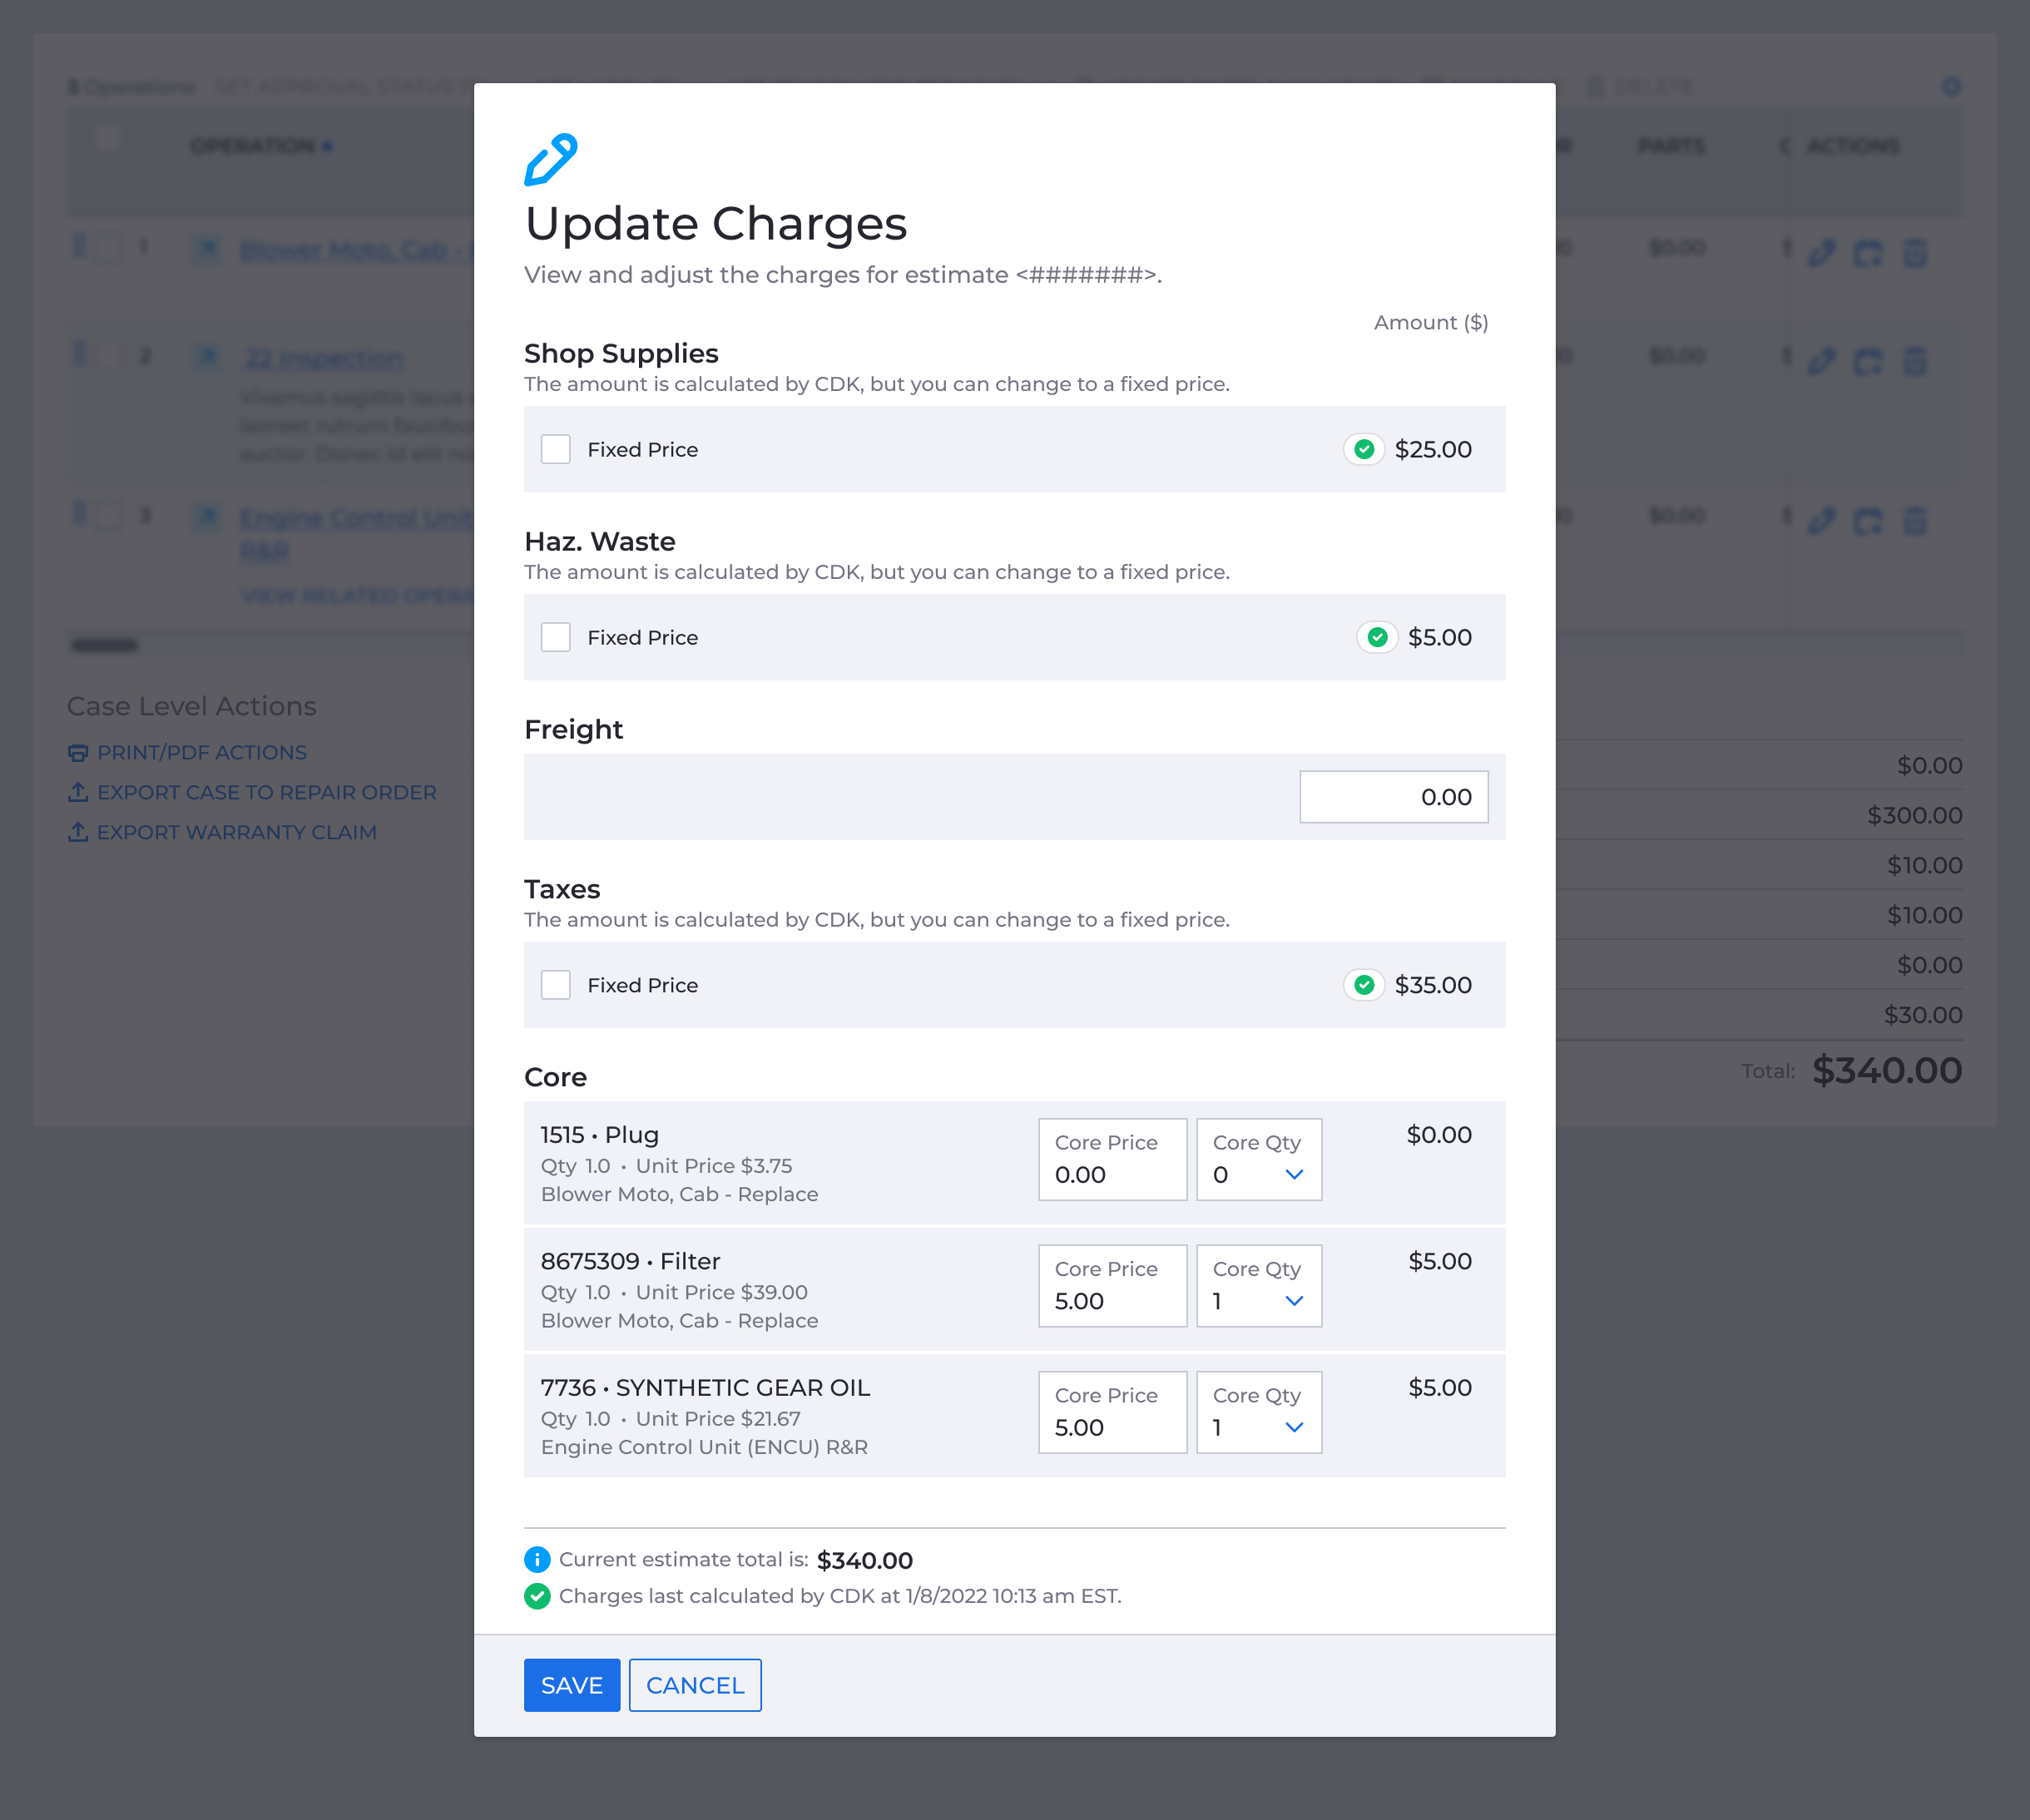The height and width of the screenshot is (1820, 2030).
Task: Click the Freight amount input field
Action: pyautogui.click(x=1394, y=797)
